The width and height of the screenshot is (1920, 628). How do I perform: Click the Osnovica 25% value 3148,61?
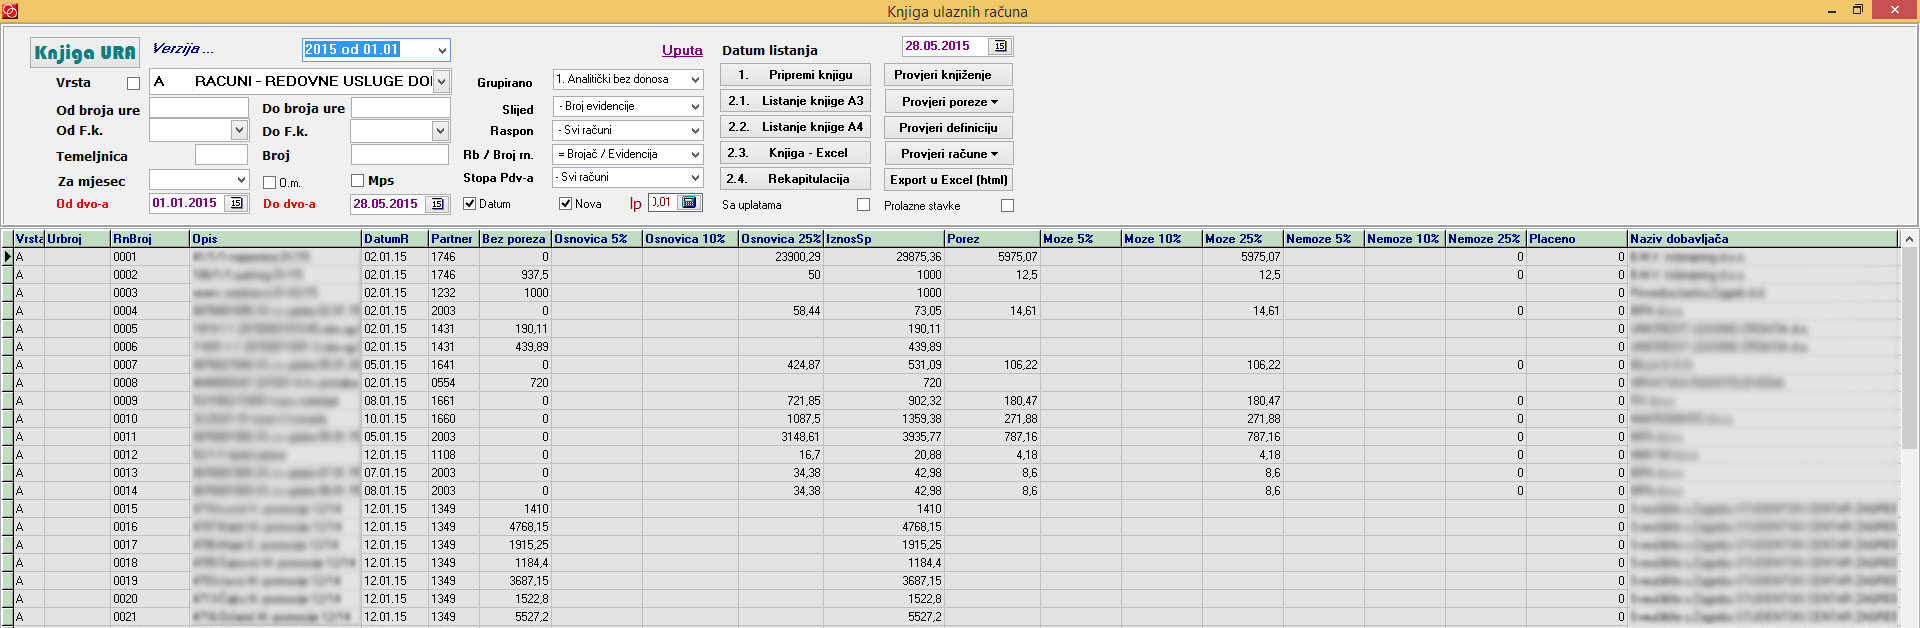point(780,437)
